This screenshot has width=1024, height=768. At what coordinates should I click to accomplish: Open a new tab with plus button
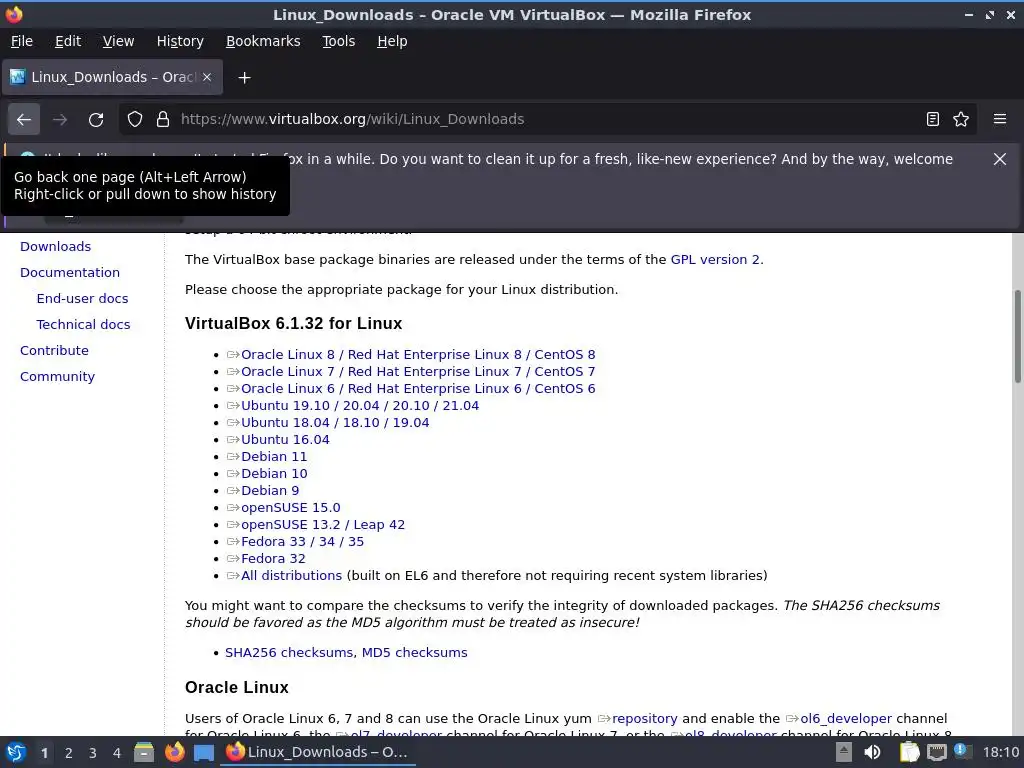244,78
